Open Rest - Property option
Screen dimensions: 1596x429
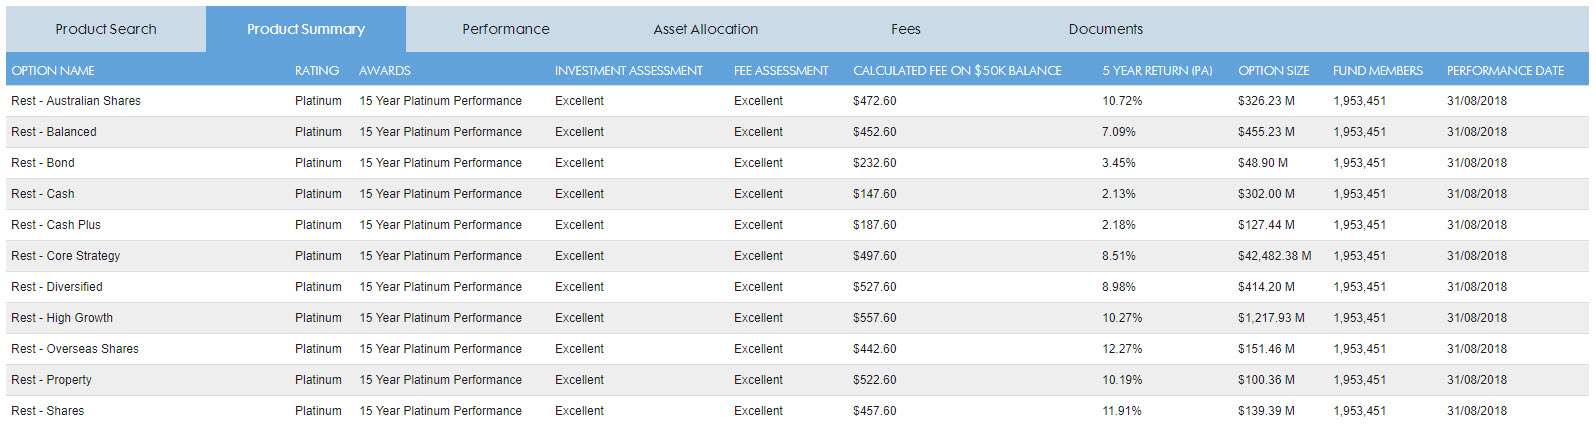point(52,380)
